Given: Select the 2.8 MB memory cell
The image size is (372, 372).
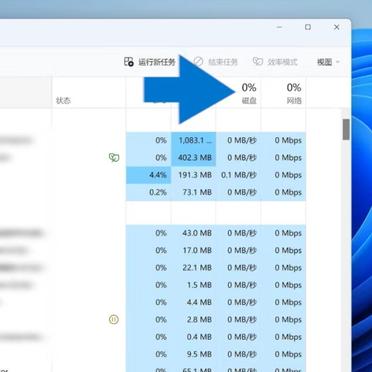Looking at the screenshot, I should pyautogui.click(x=193, y=320).
